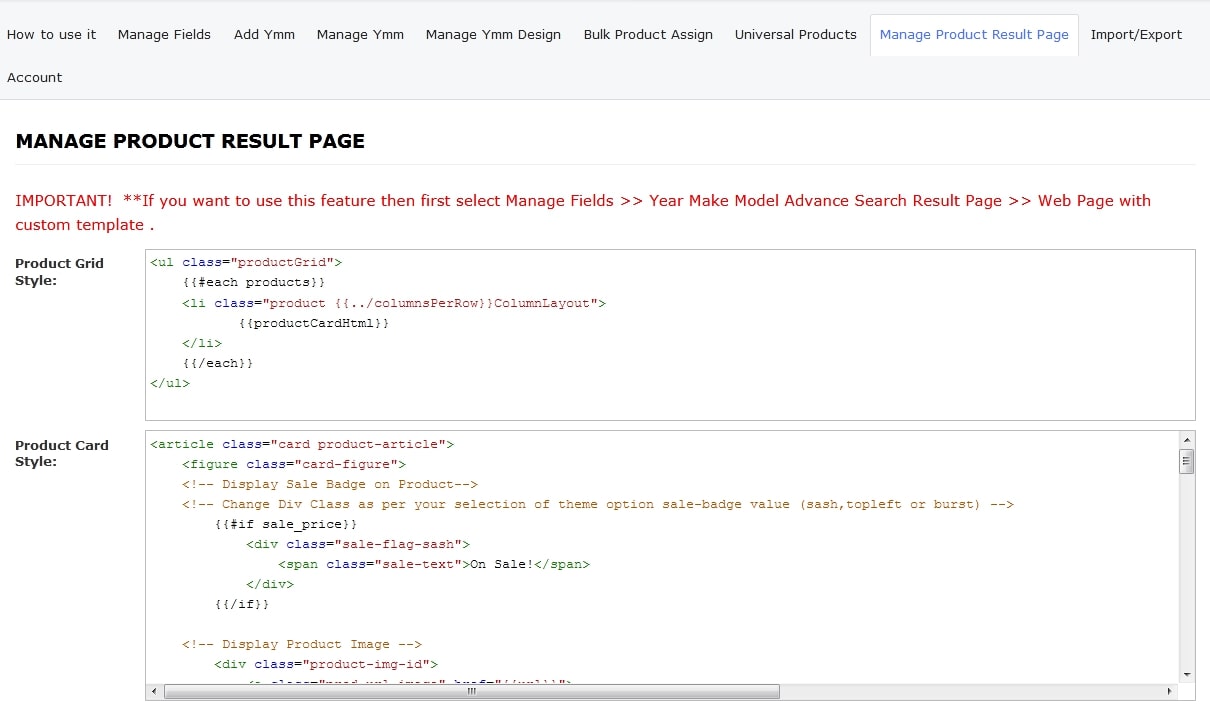The height and width of the screenshot is (713, 1210).
Task: Click inside the Product Grid Style code box
Action: [x=670, y=335]
